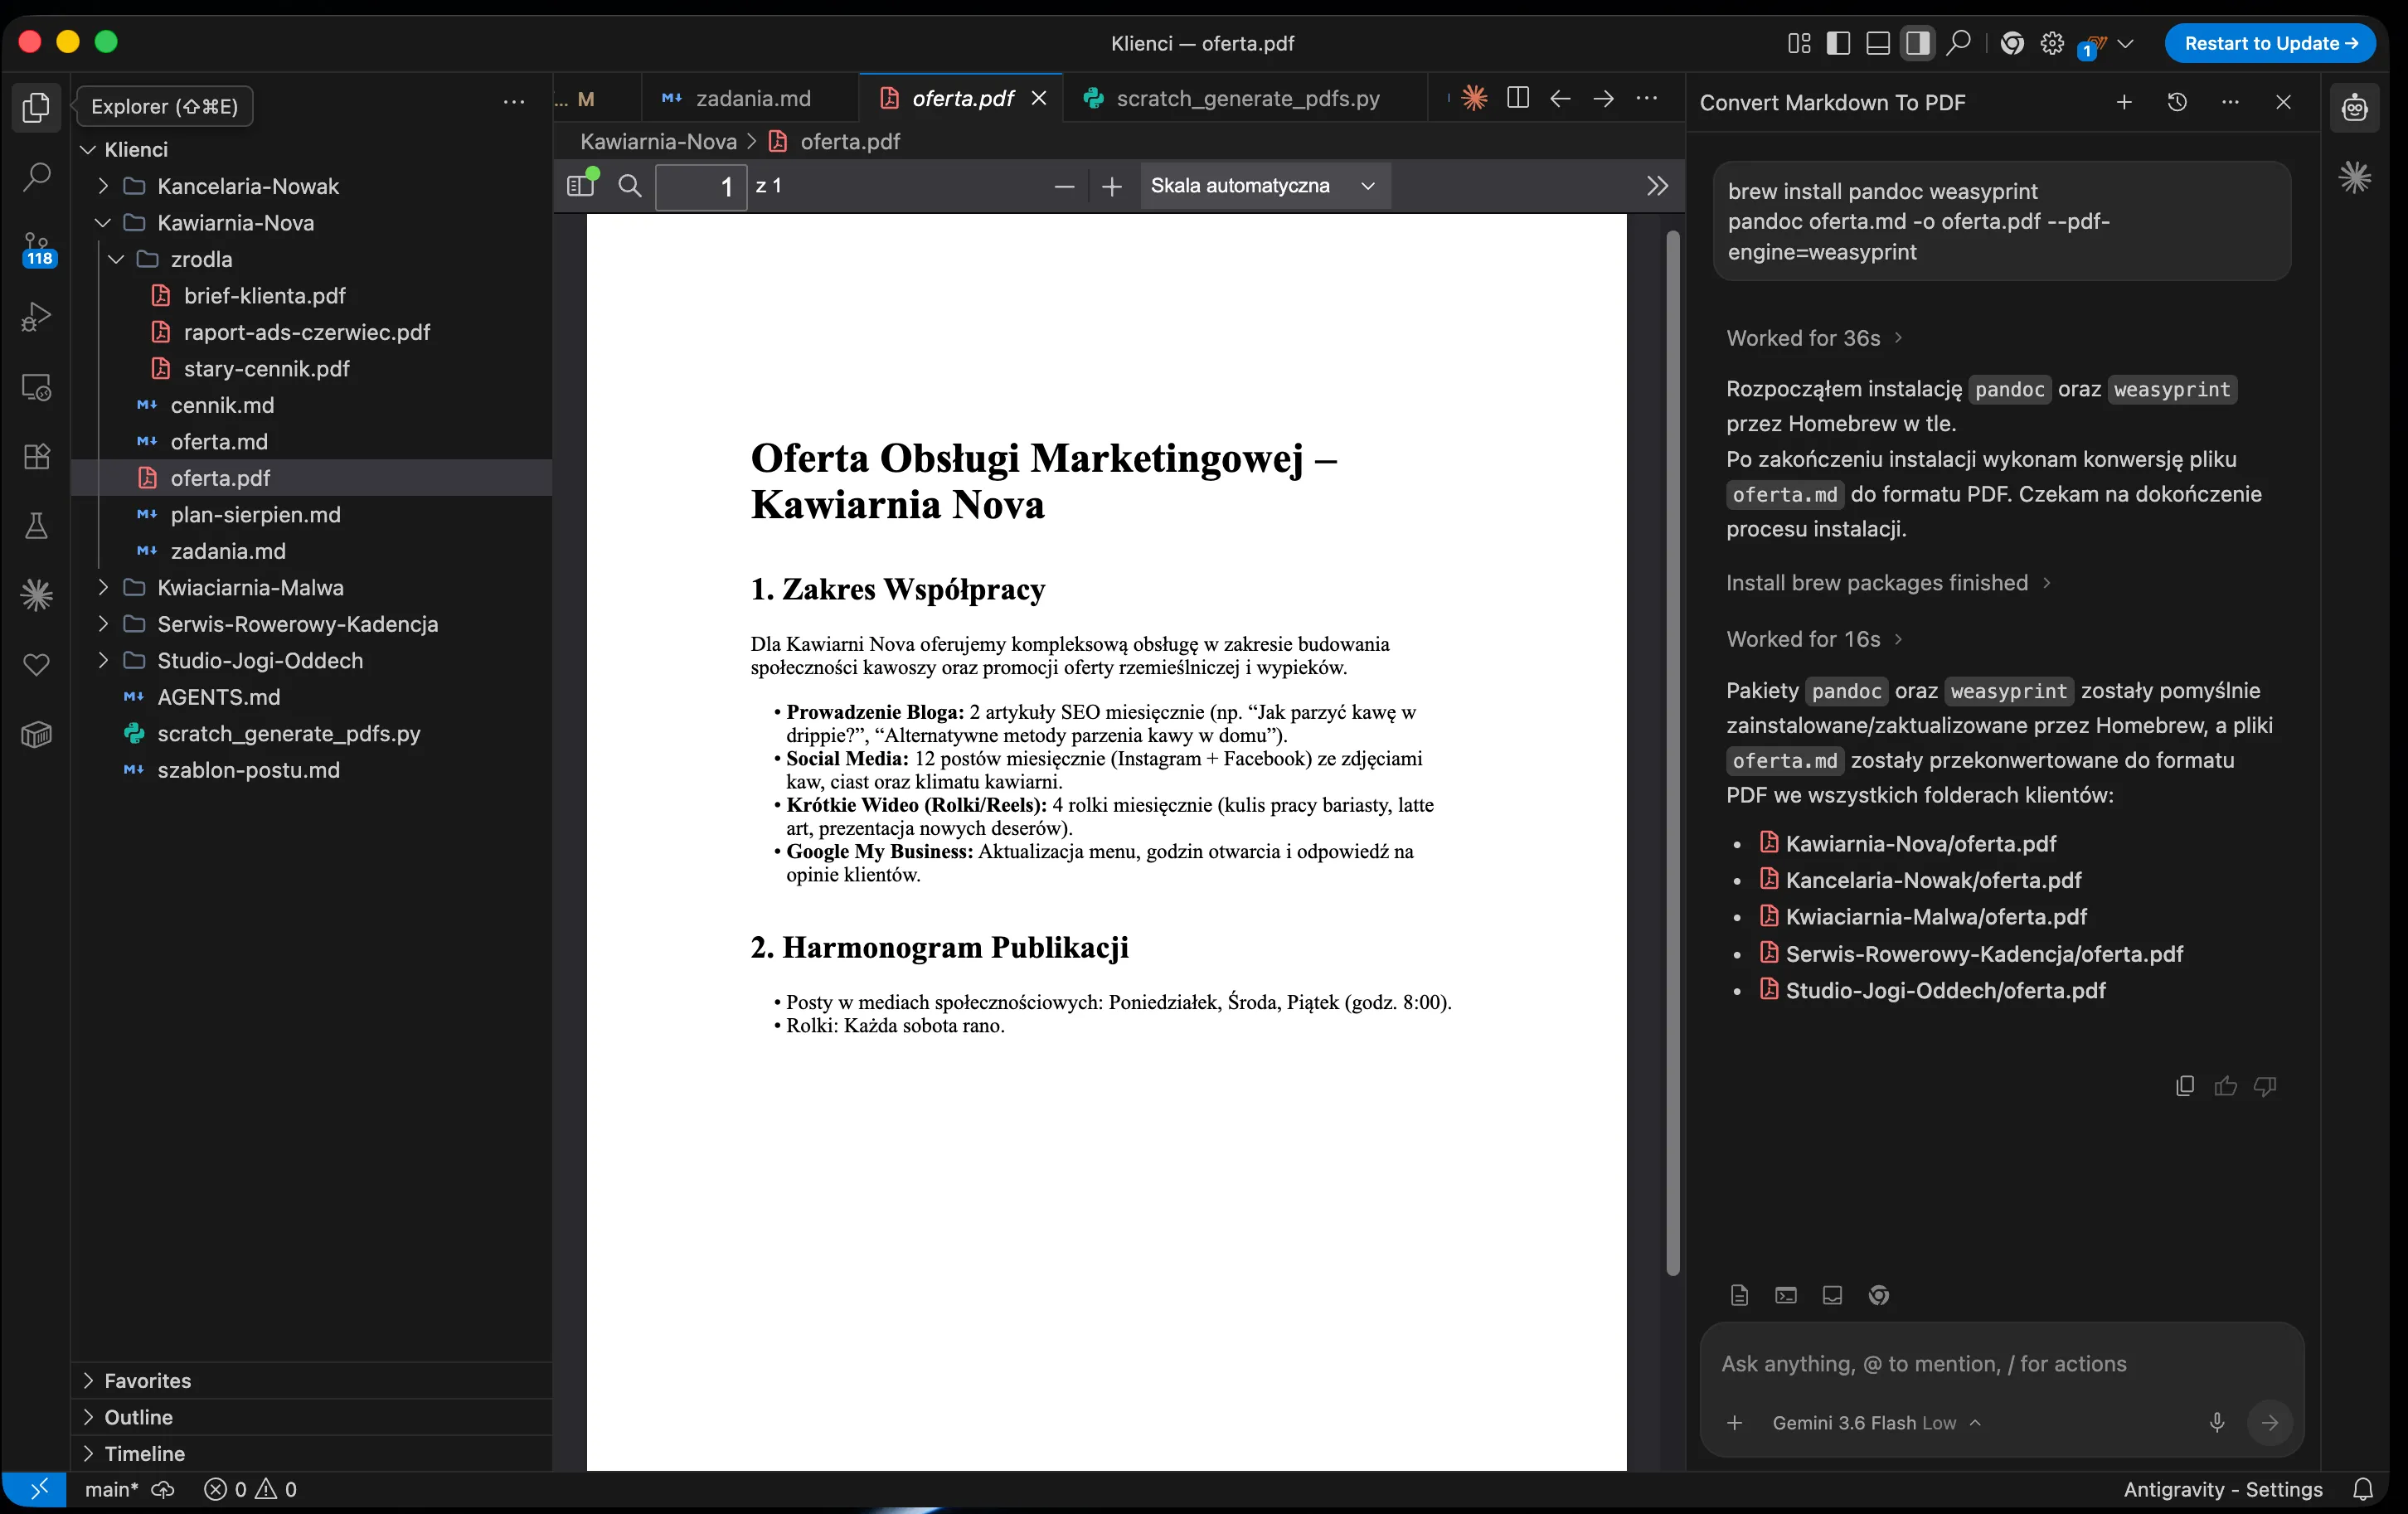Add context with plus in chat input

pyautogui.click(x=1735, y=1422)
